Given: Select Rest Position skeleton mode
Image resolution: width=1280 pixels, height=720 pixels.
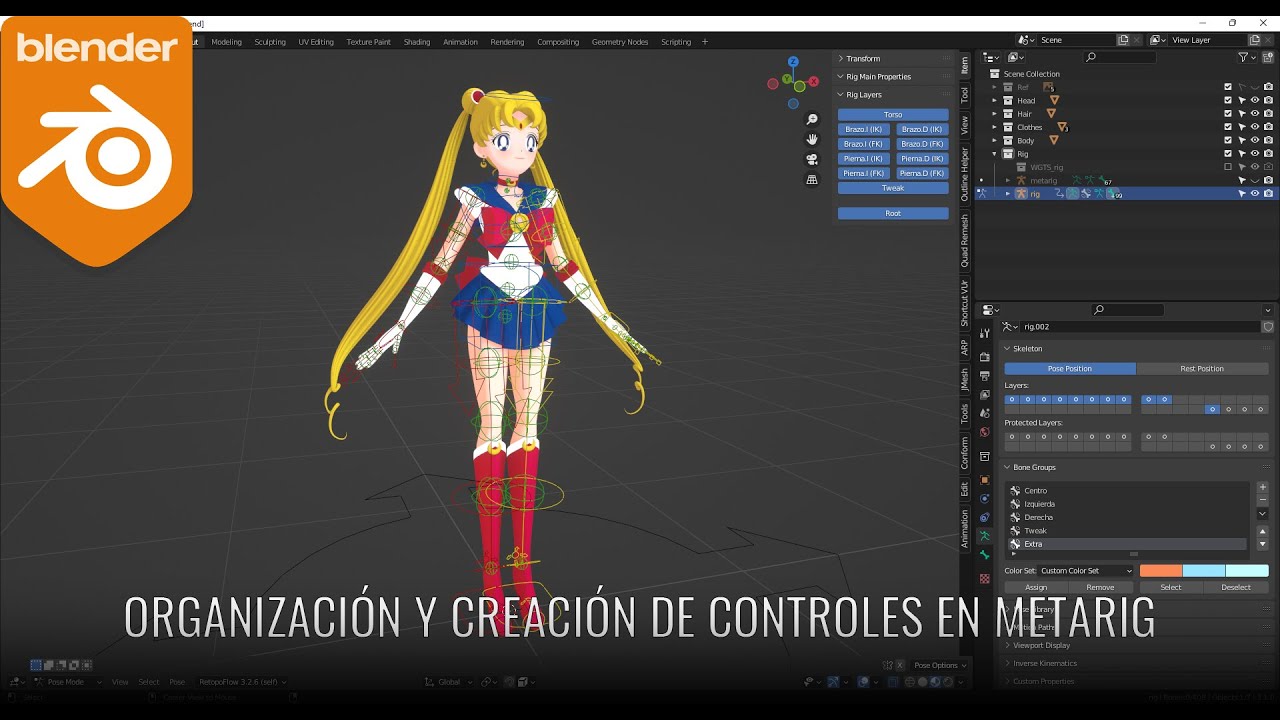Looking at the screenshot, I should point(1202,368).
